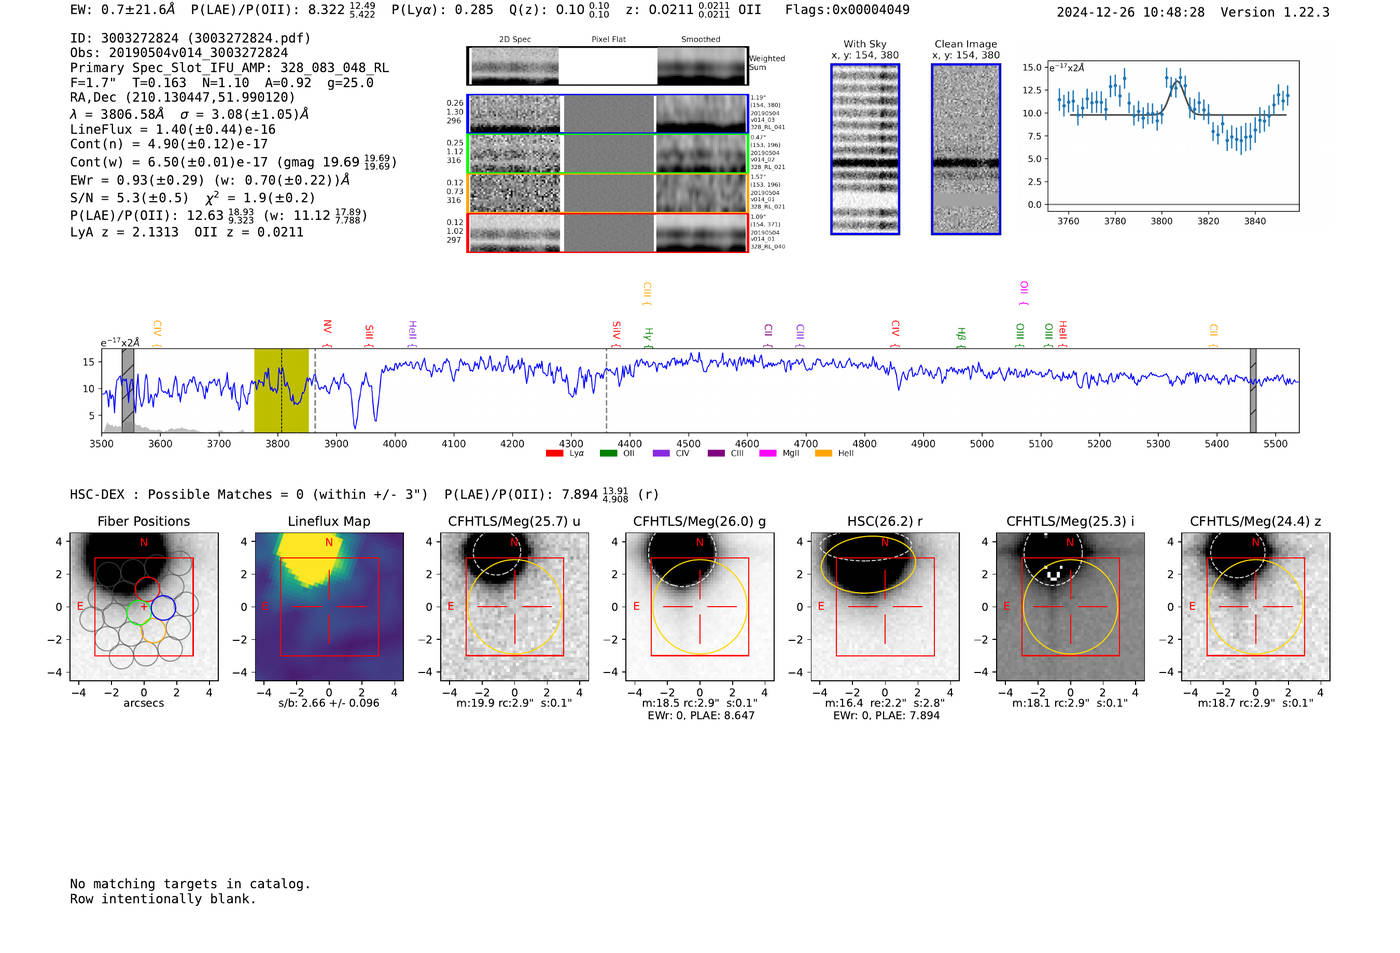Open the CFHTLS/Meg(25.7) u cutout
1400x953 pixels.
click(514, 606)
